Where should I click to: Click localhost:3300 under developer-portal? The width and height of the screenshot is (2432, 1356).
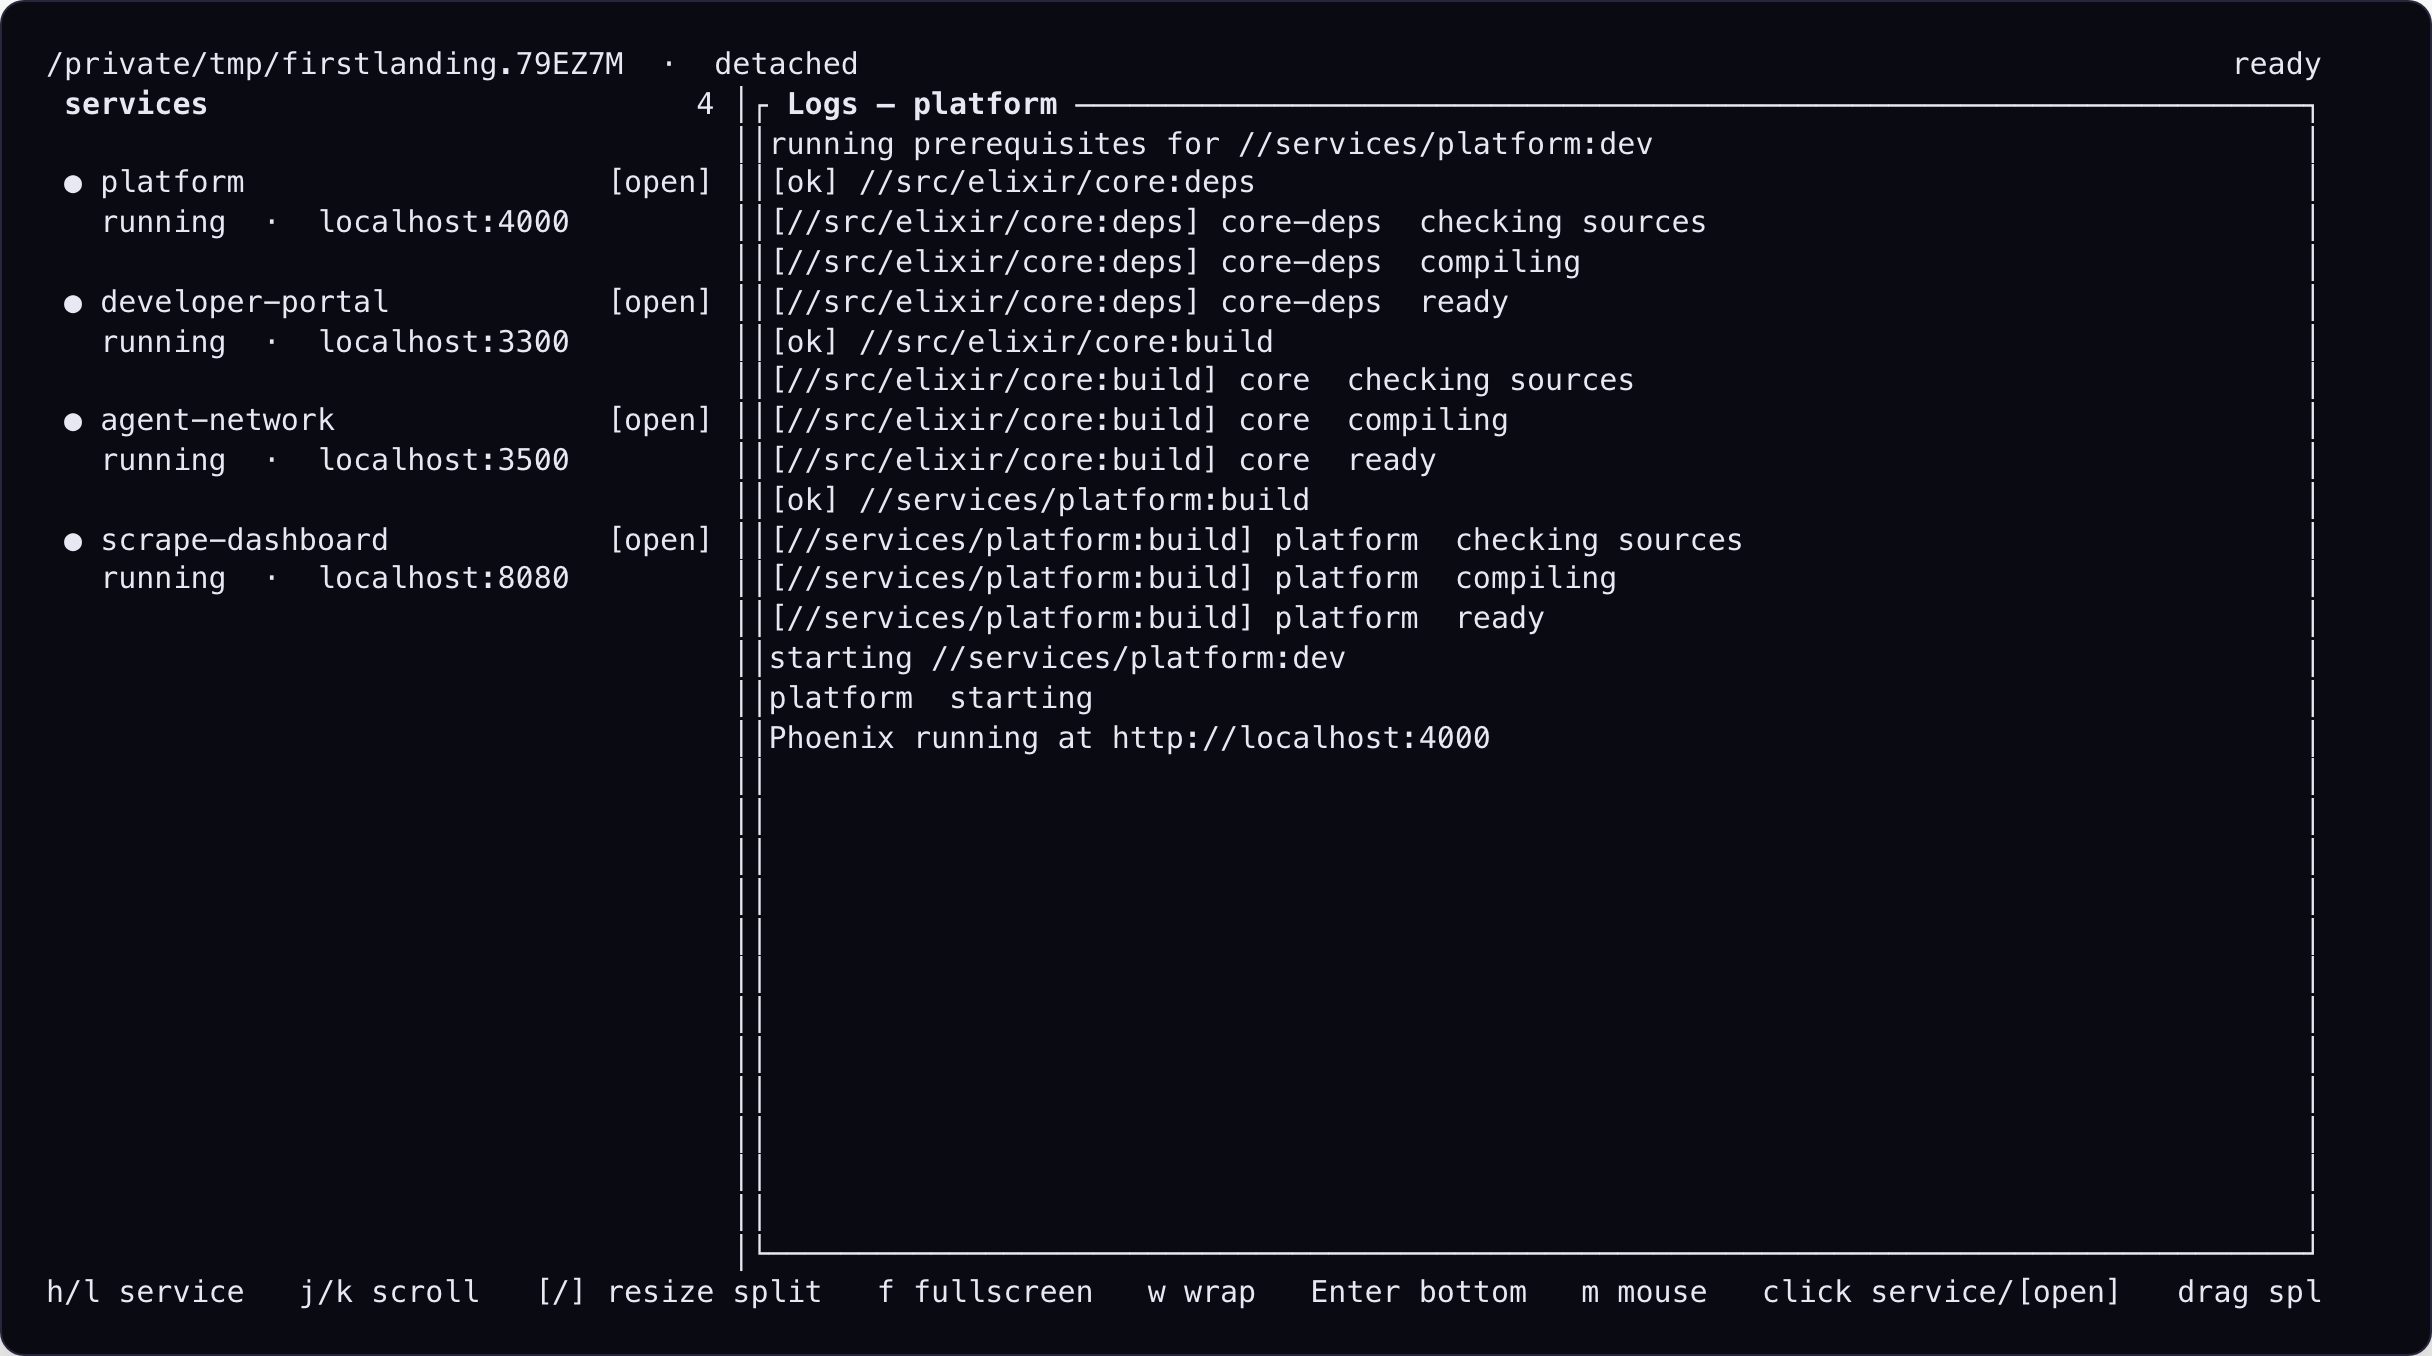443,342
